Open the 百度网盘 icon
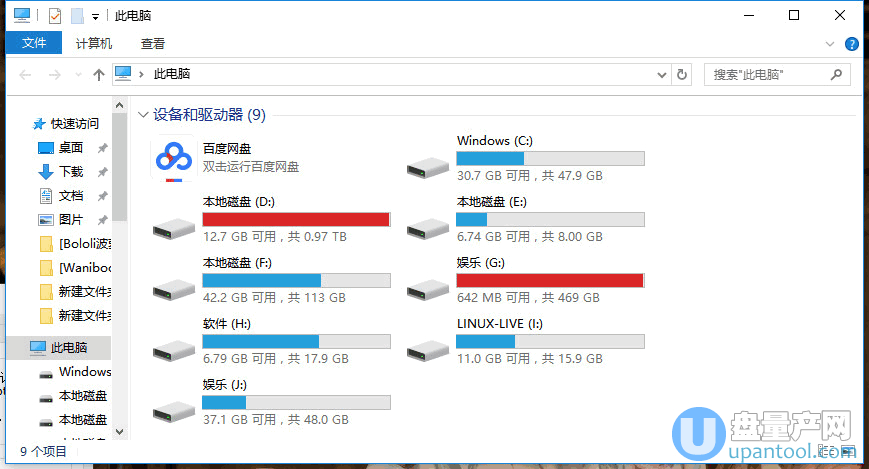869x469 pixels. [172, 159]
